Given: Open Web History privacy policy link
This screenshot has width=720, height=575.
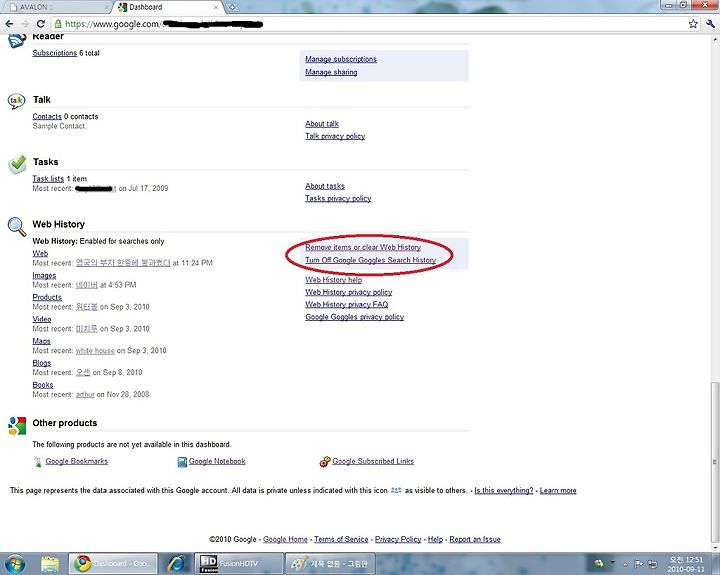Looking at the screenshot, I should click(x=349, y=292).
